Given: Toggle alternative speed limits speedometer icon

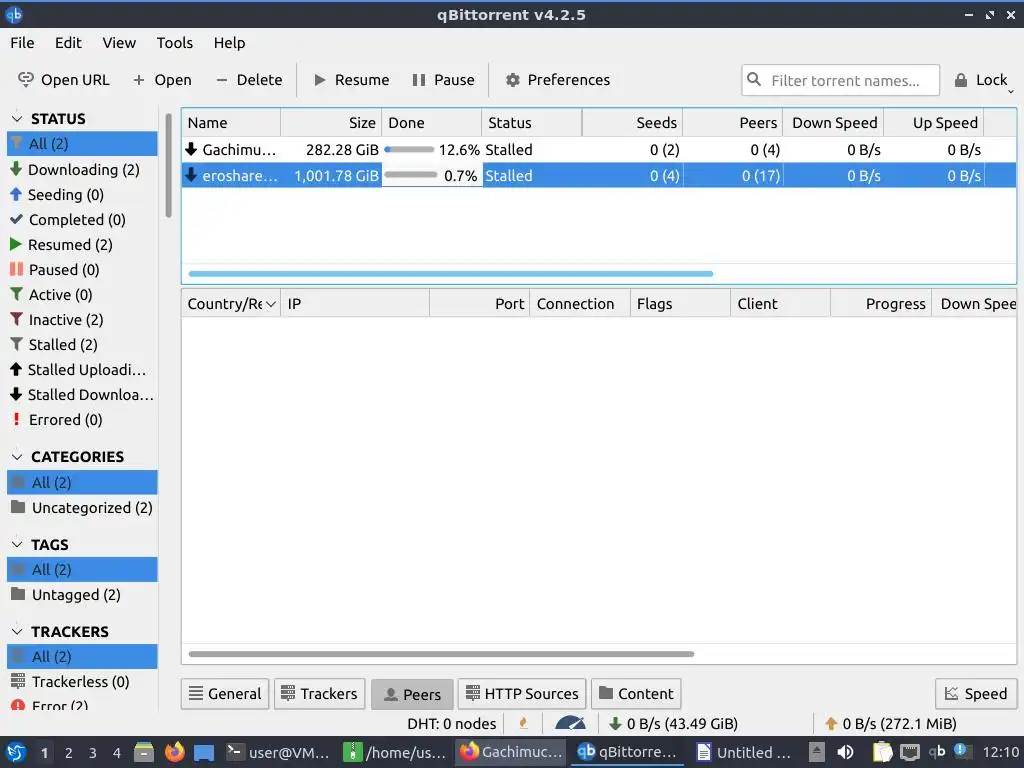Looking at the screenshot, I should pyautogui.click(x=570, y=723).
